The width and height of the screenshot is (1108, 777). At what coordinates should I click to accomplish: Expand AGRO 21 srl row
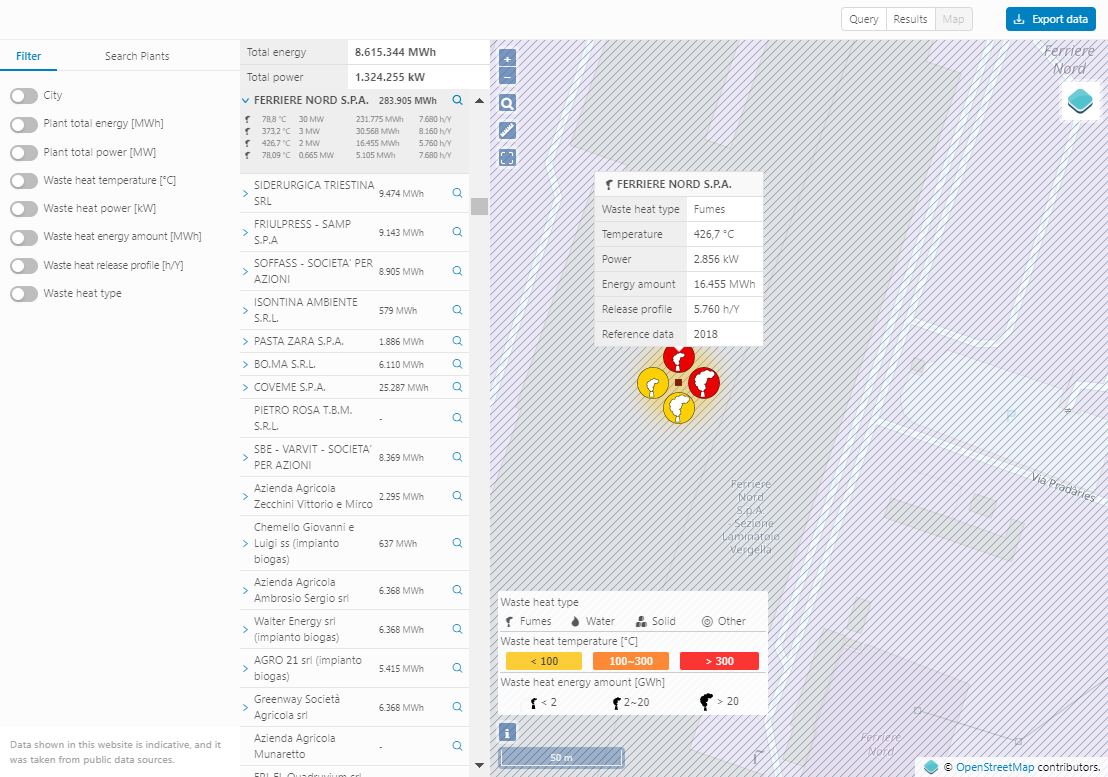coord(246,668)
